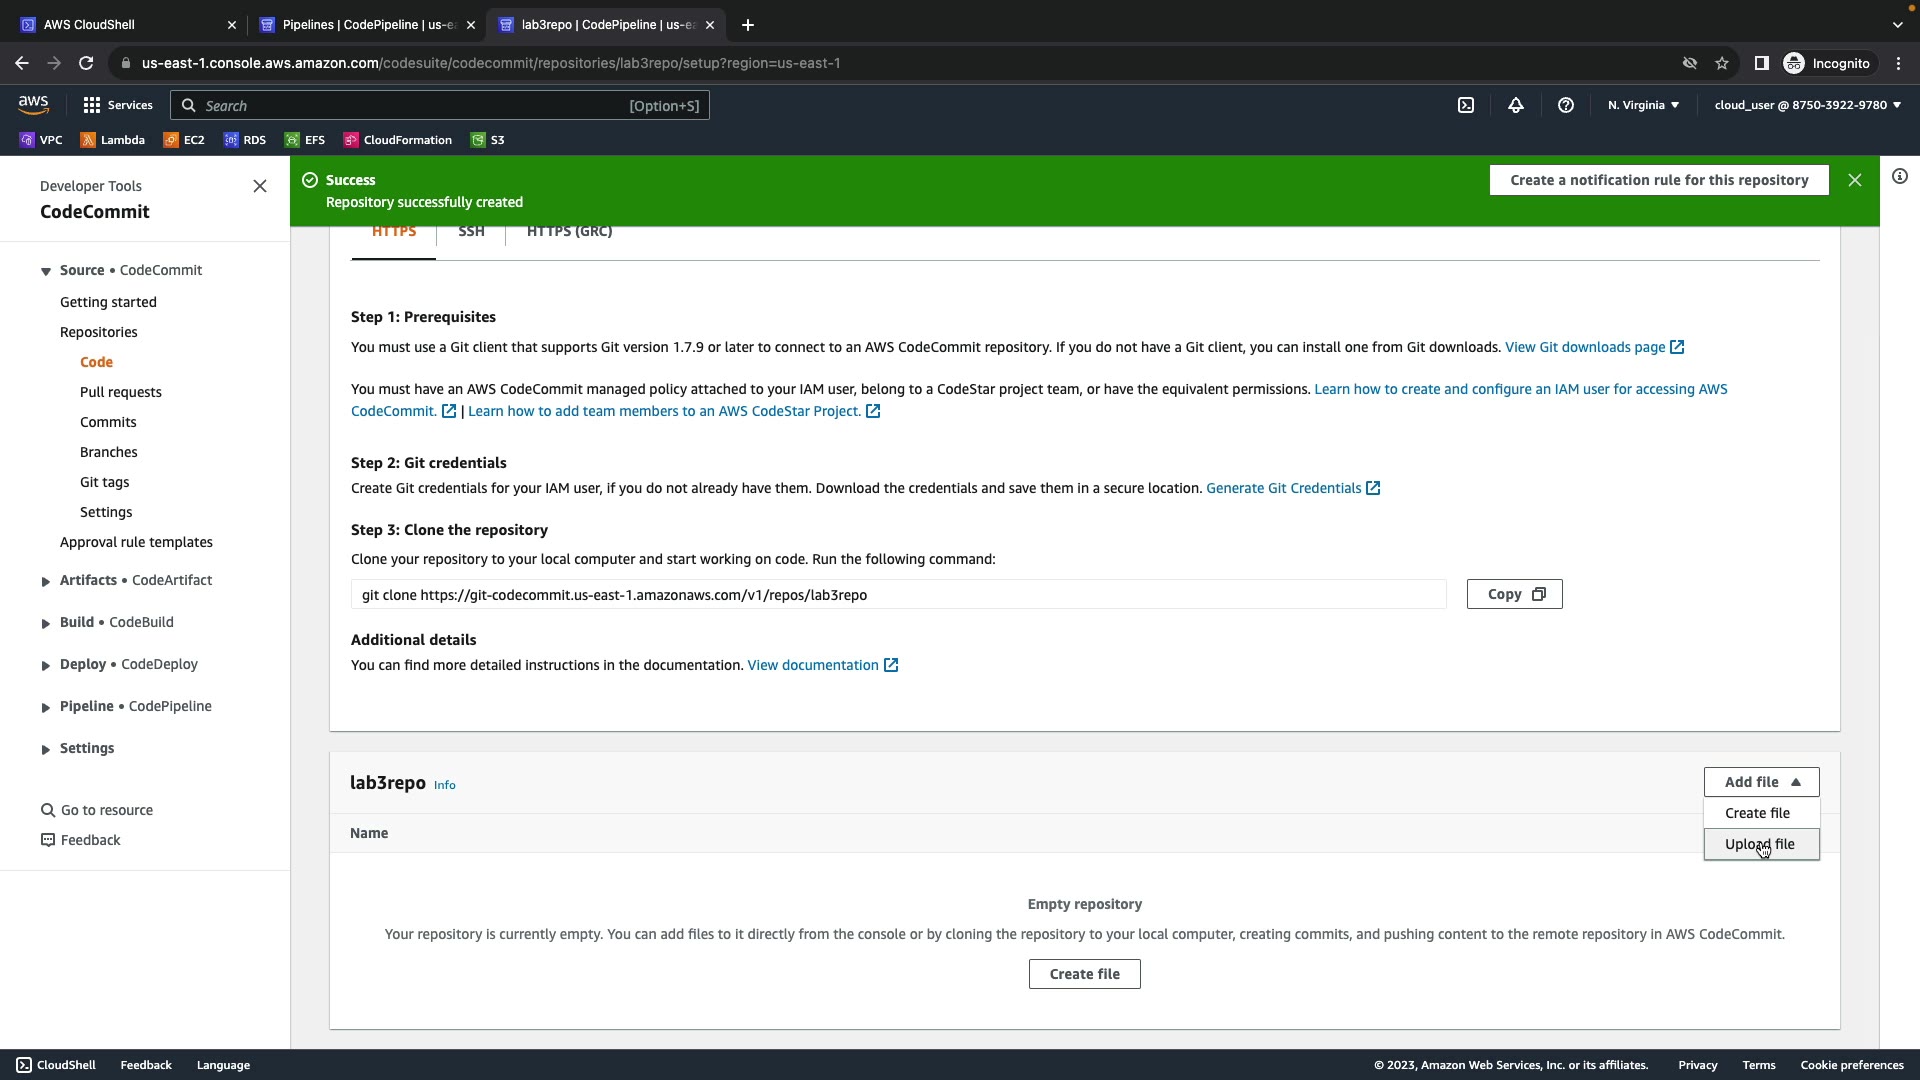This screenshot has width=1920, height=1080.
Task: Click the AWS logo home icon
Action: (x=33, y=105)
